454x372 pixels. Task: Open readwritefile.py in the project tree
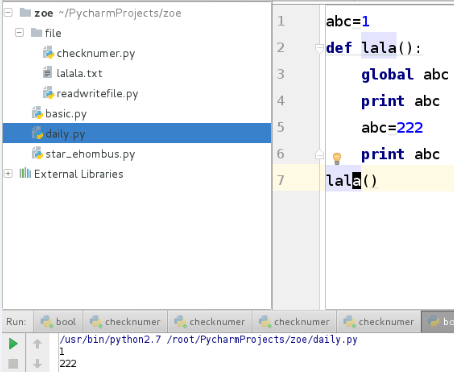tap(97, 94)
